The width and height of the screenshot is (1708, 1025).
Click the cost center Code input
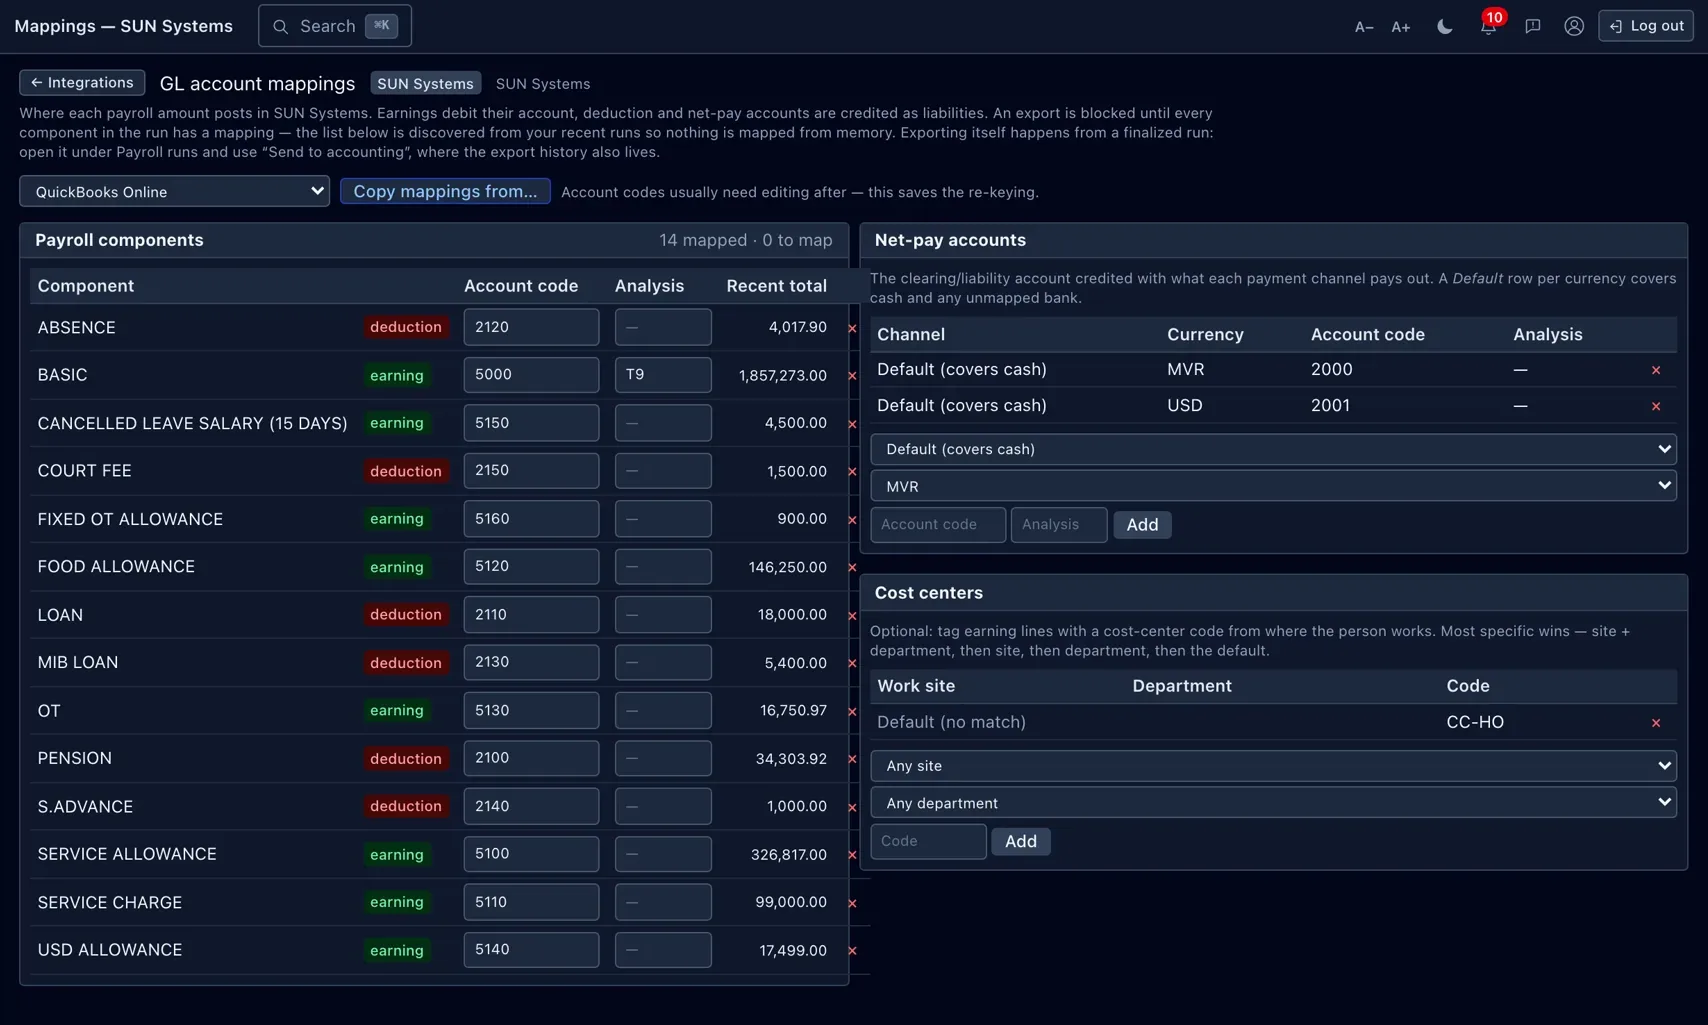[x=928, y=841]
